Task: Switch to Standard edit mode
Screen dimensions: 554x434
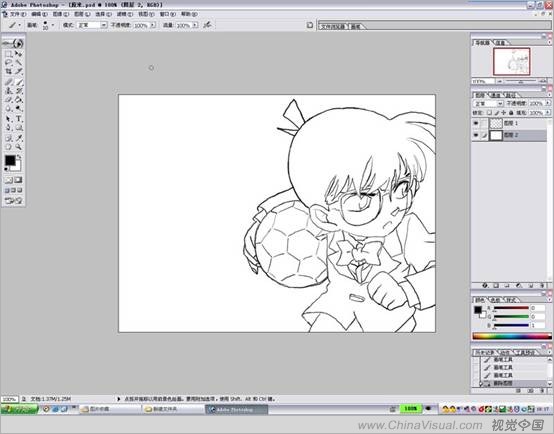Action: [8, 180]
